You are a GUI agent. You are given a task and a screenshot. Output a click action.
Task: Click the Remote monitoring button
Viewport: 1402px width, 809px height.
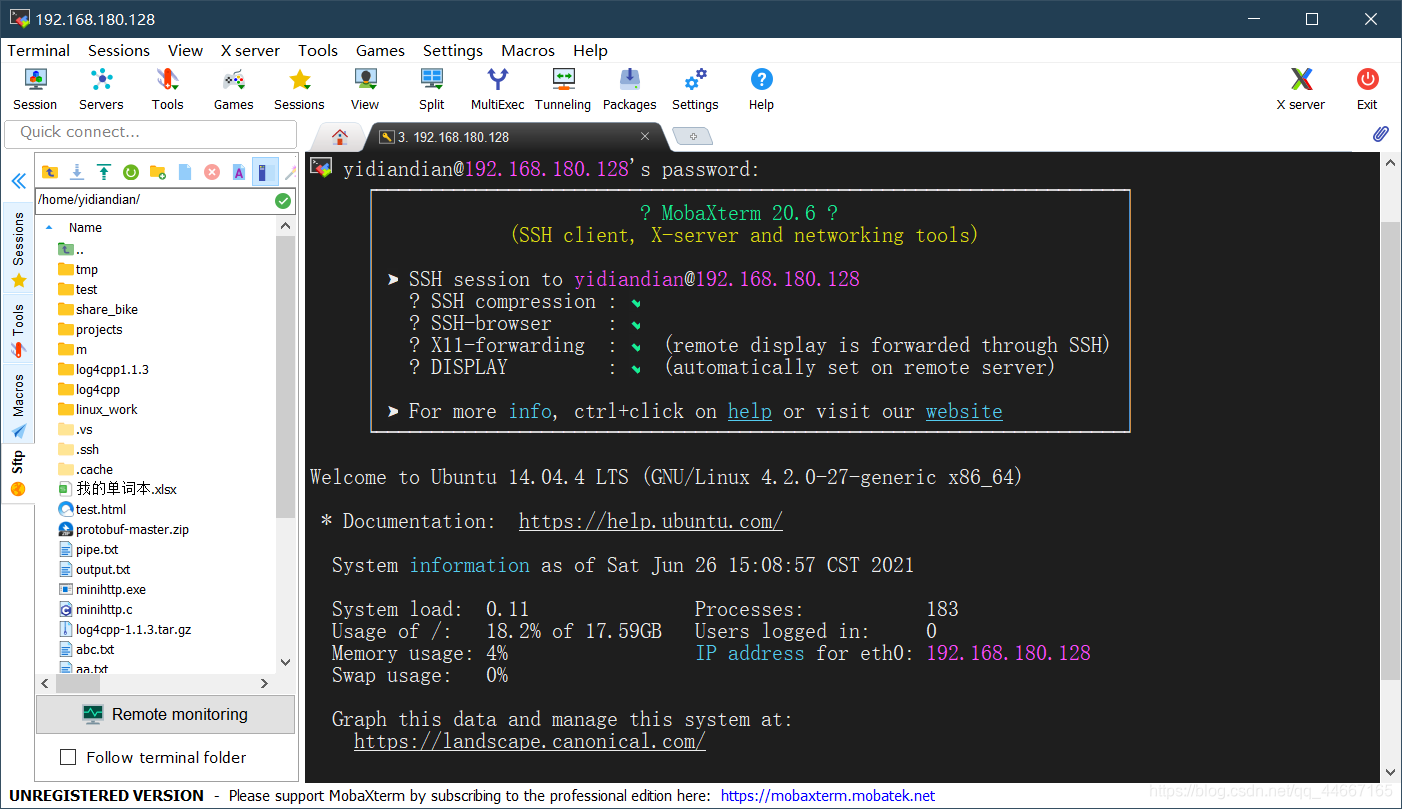(x=166, y=714)
